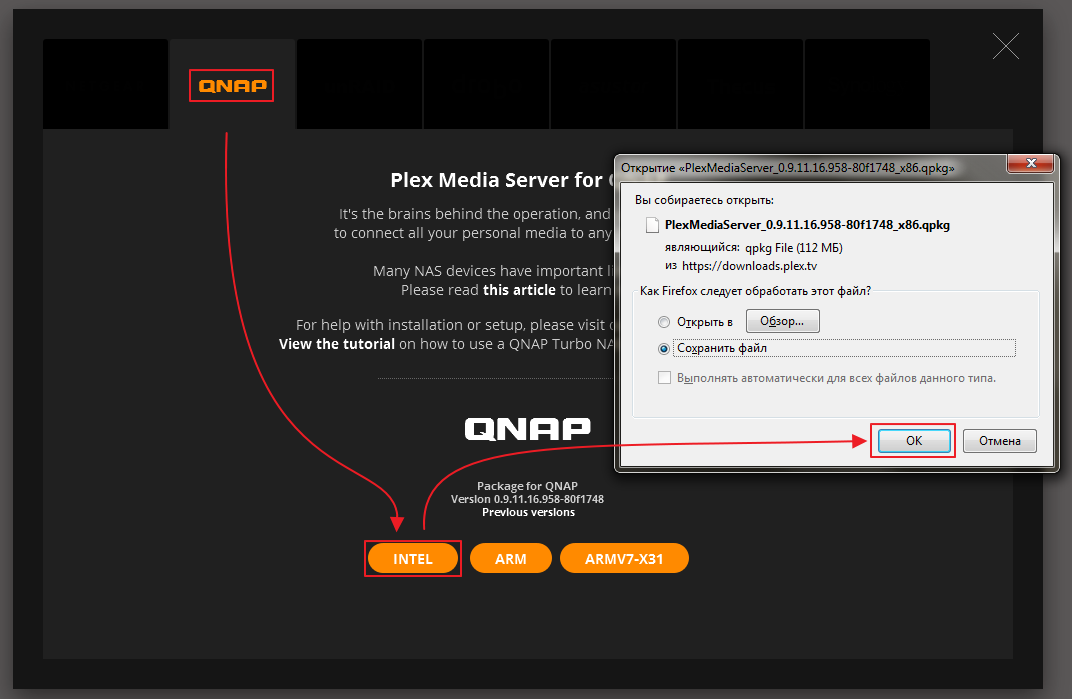1072x699 pixels.
Task: Click 'Version 0.9.11.16.958-80f1748' text
Action: pos(527,499)
